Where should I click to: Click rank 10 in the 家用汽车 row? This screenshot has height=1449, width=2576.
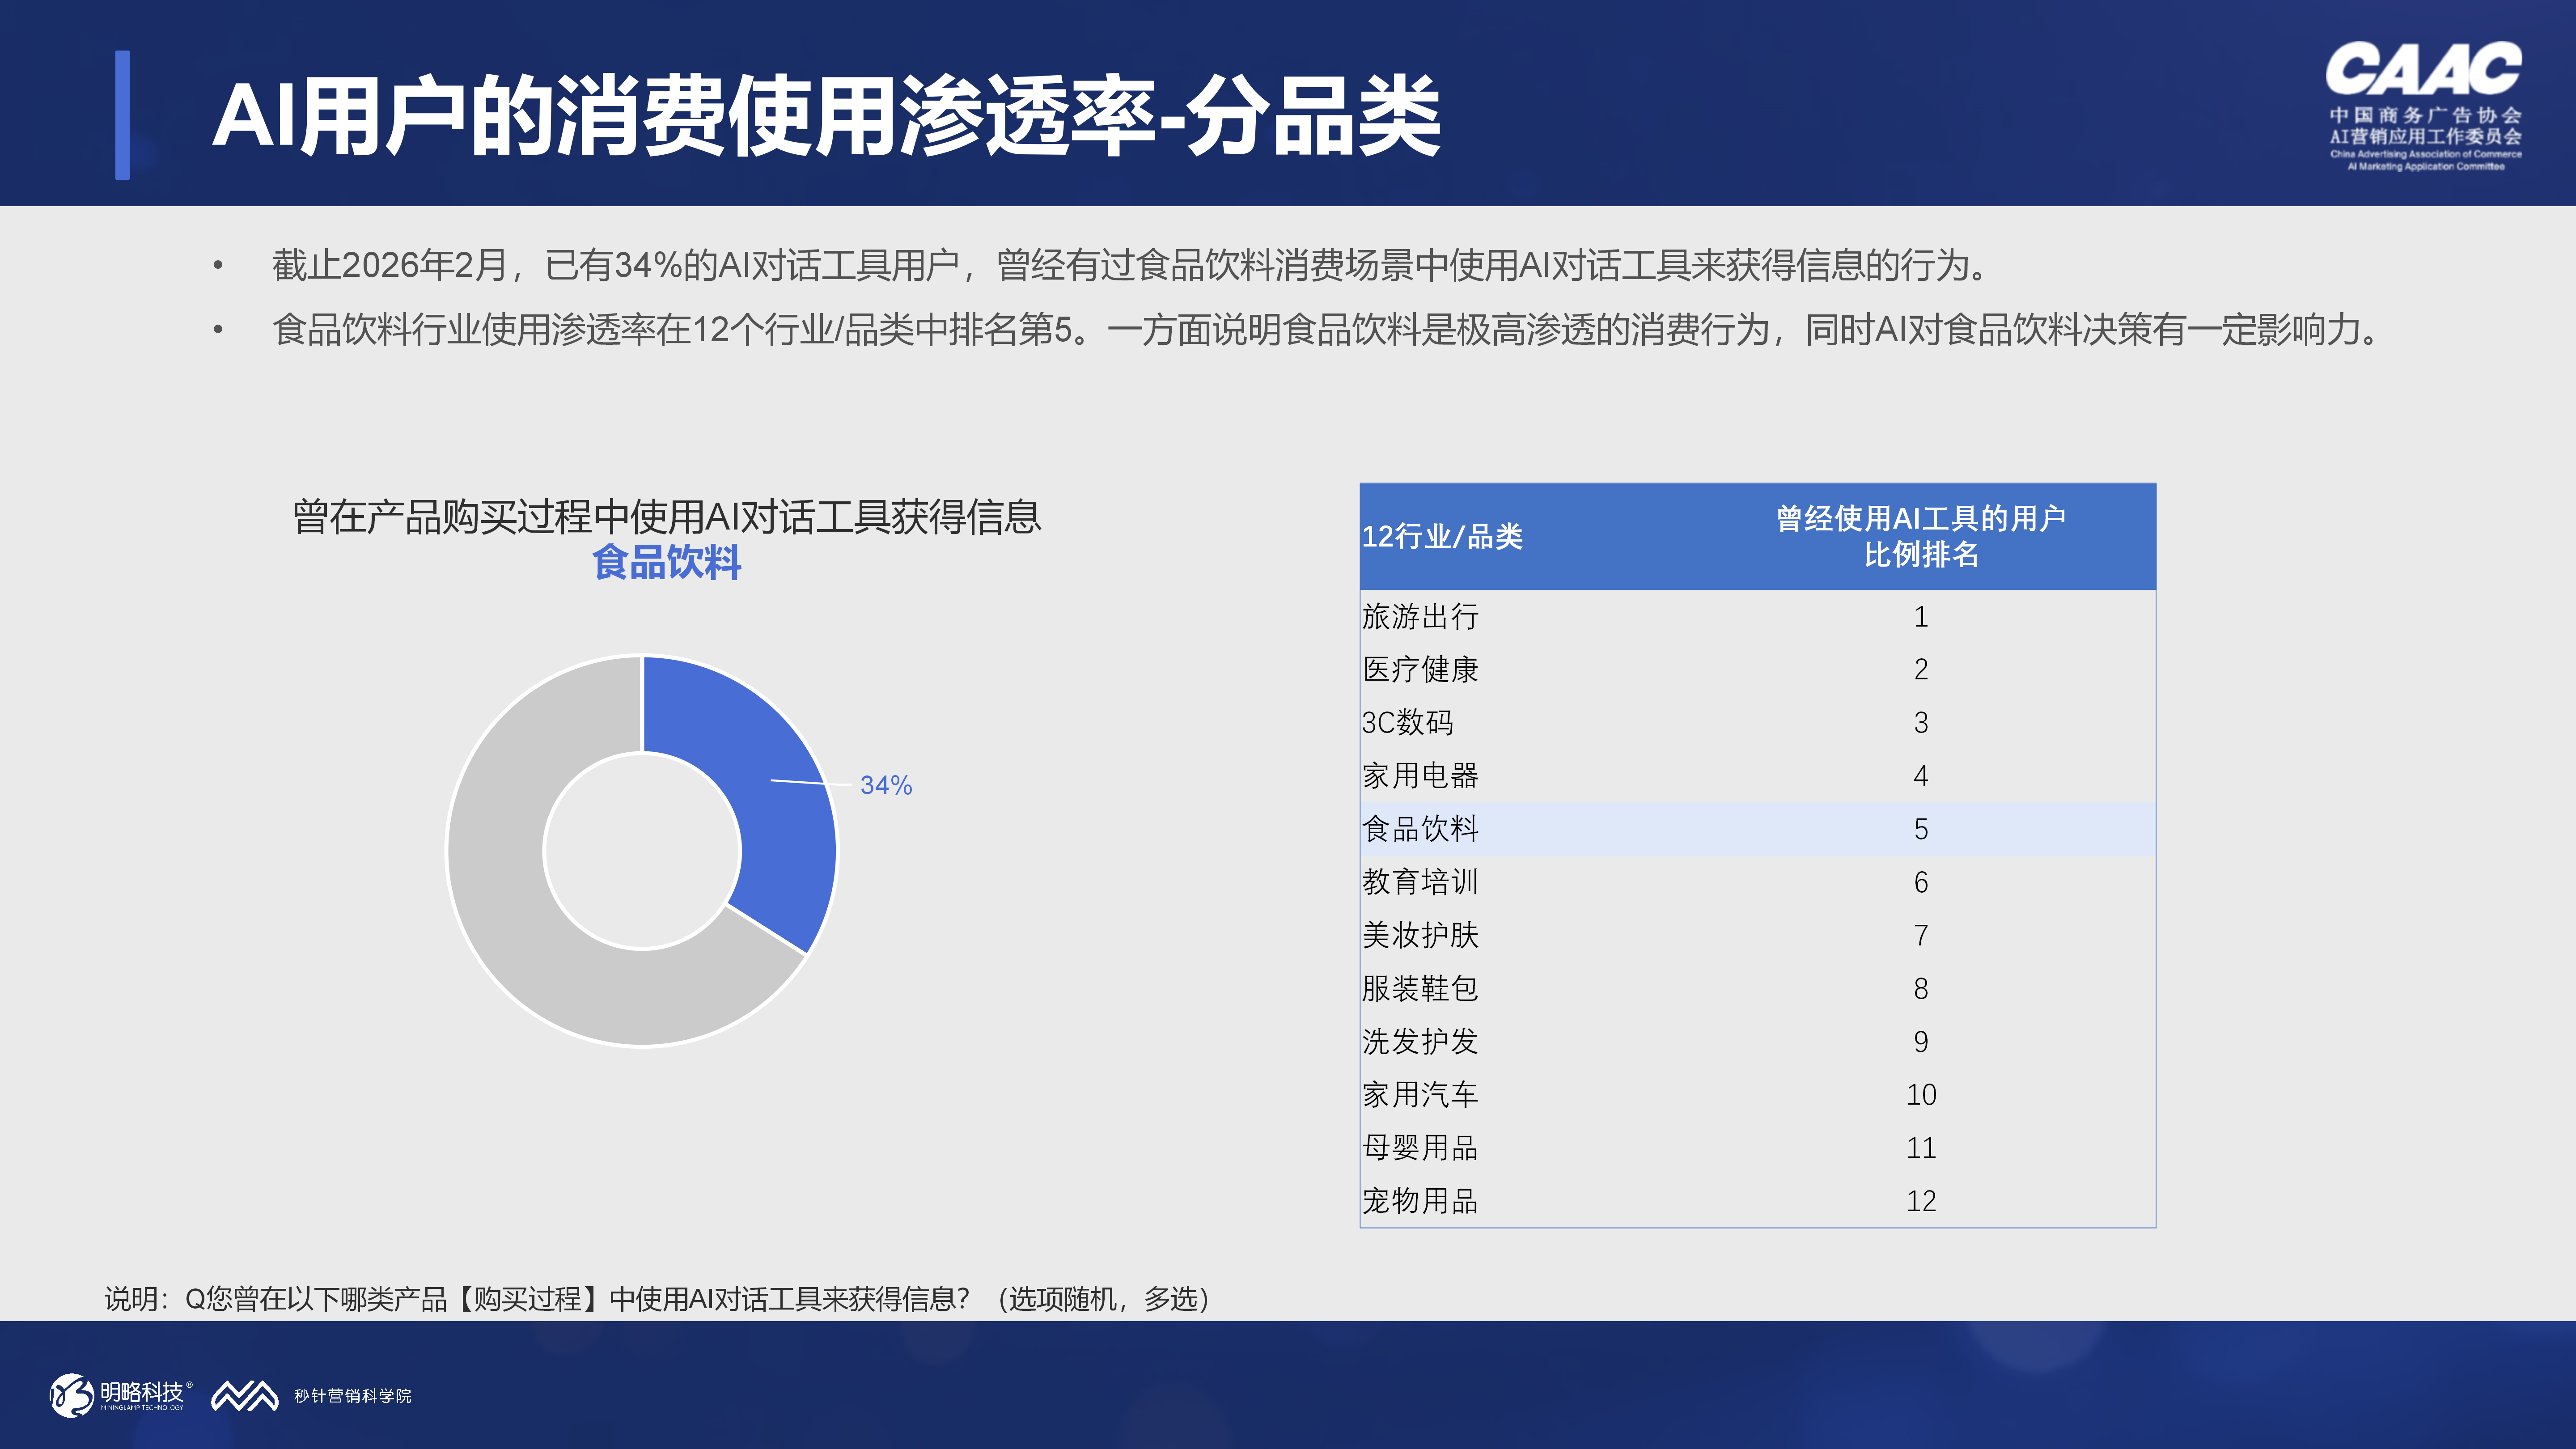click(x=1921, y=1094)
